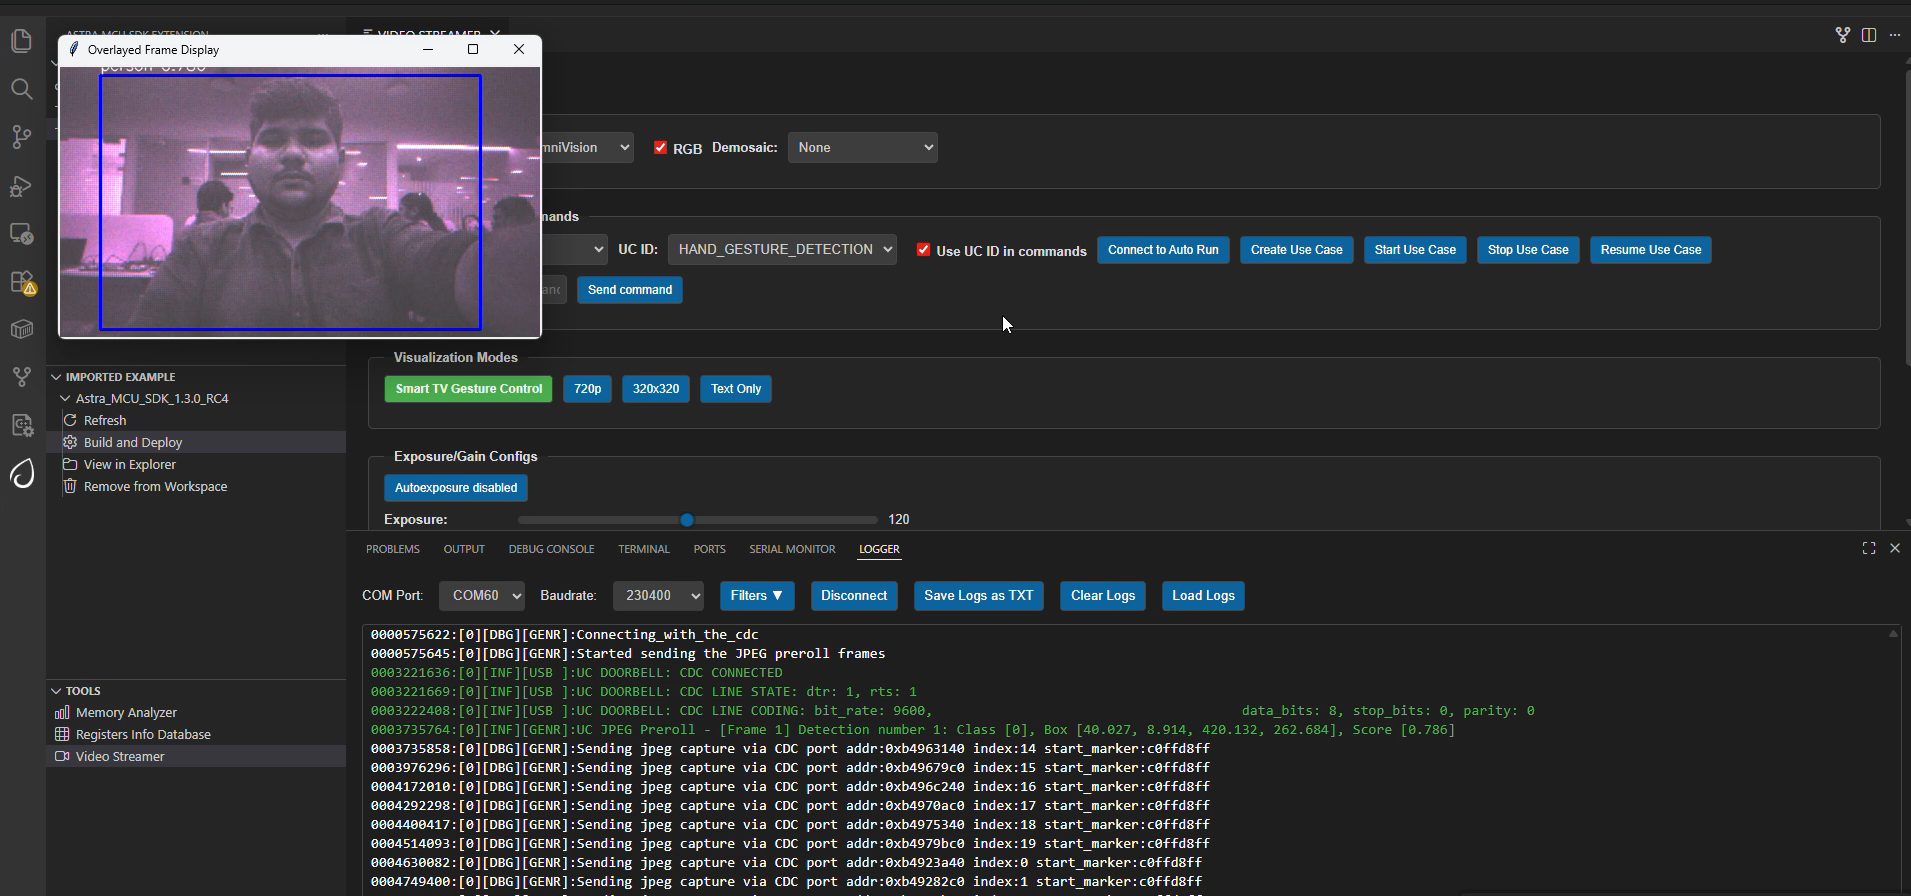1911x896 pixels.
Task: Click the Build and Deploy gear icon
Action: point(70,442)
